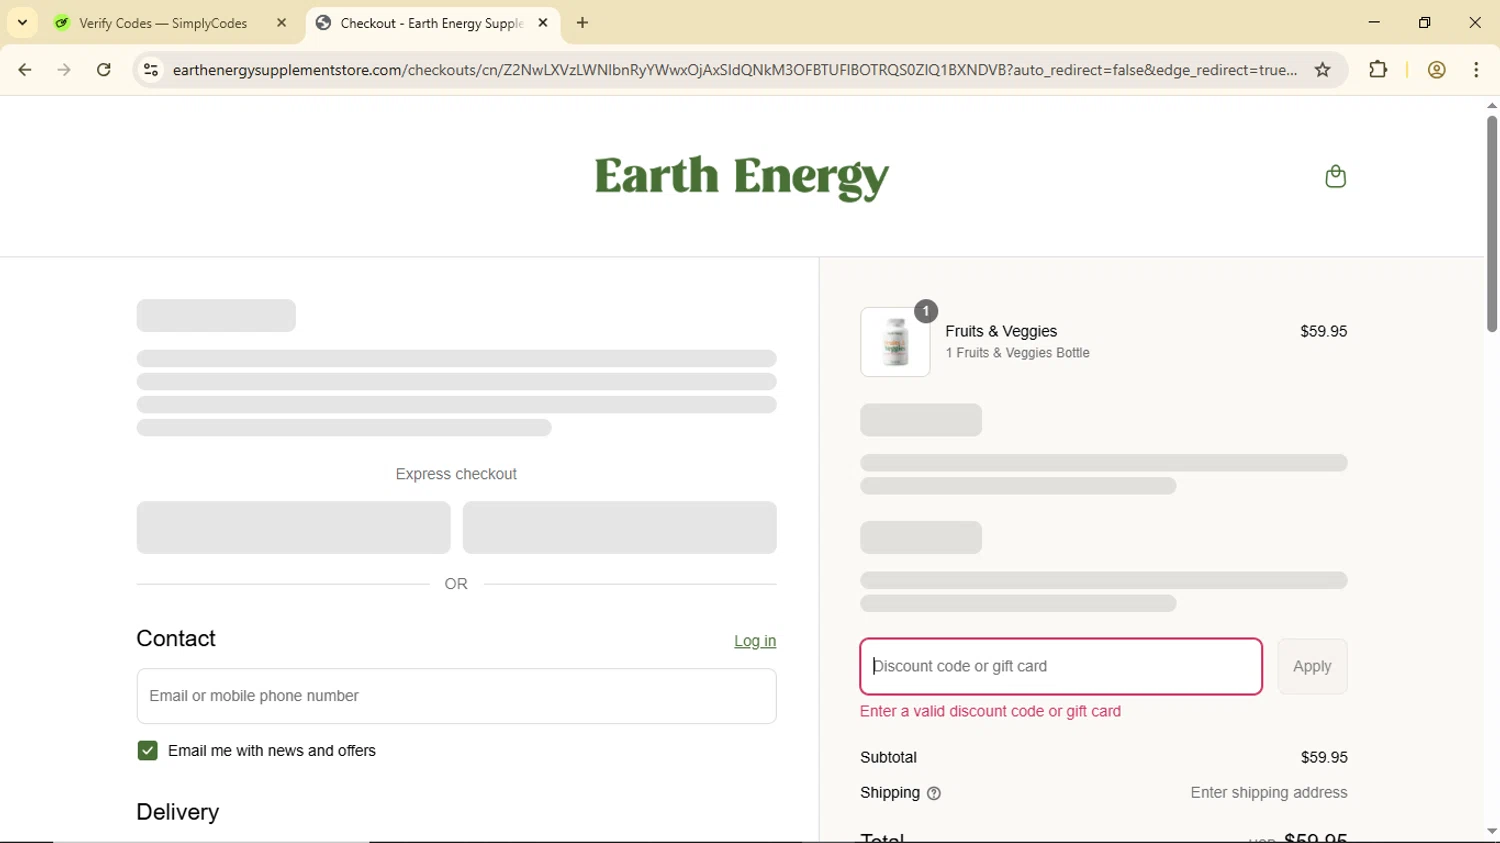Click the Contact heading
Viewport: 1500px width, 843px height.
(176, 639)
